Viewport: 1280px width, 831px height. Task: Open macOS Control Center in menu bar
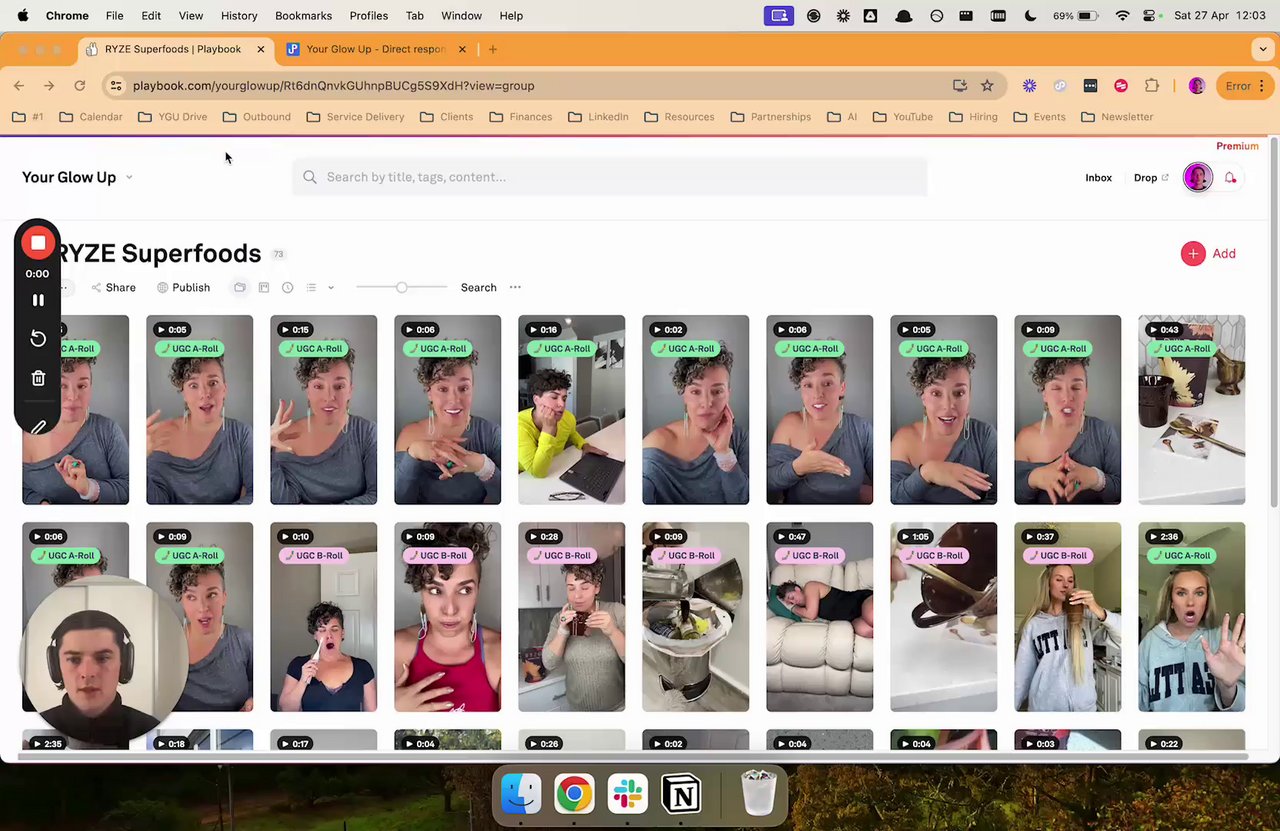(x=1149, y=16)
